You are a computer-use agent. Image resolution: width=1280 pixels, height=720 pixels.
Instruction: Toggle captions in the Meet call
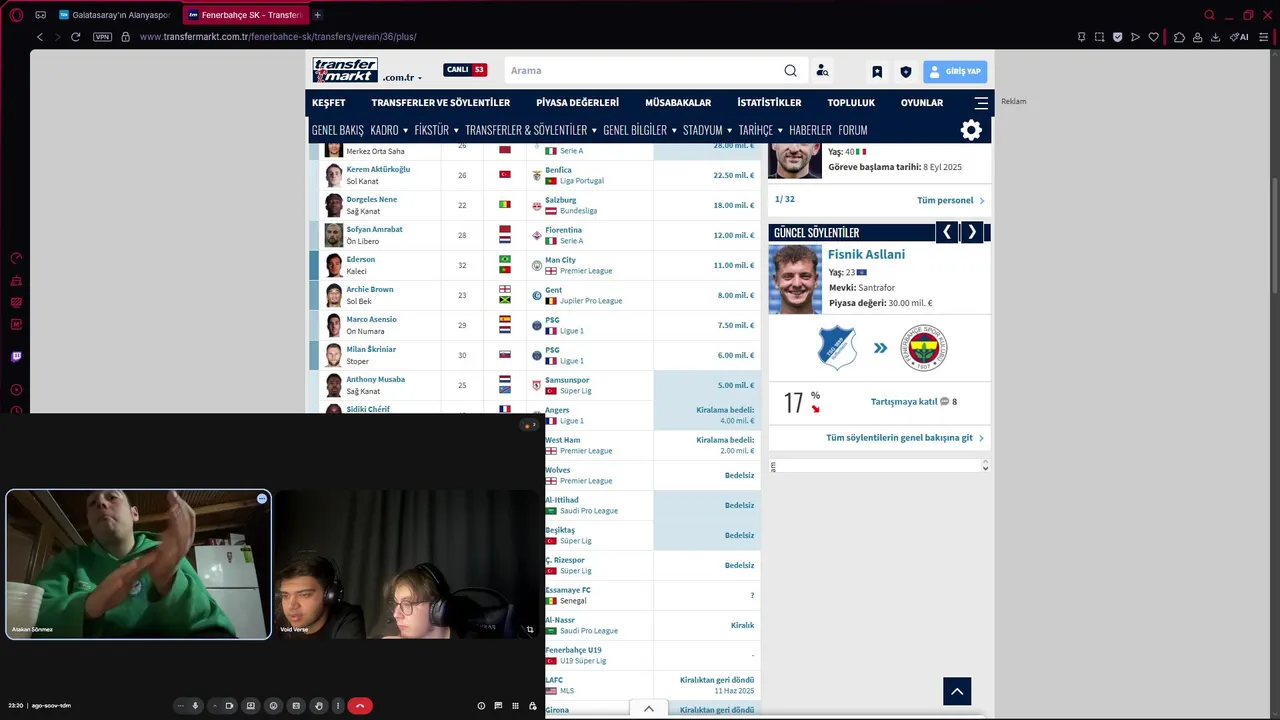coord(296,705)
